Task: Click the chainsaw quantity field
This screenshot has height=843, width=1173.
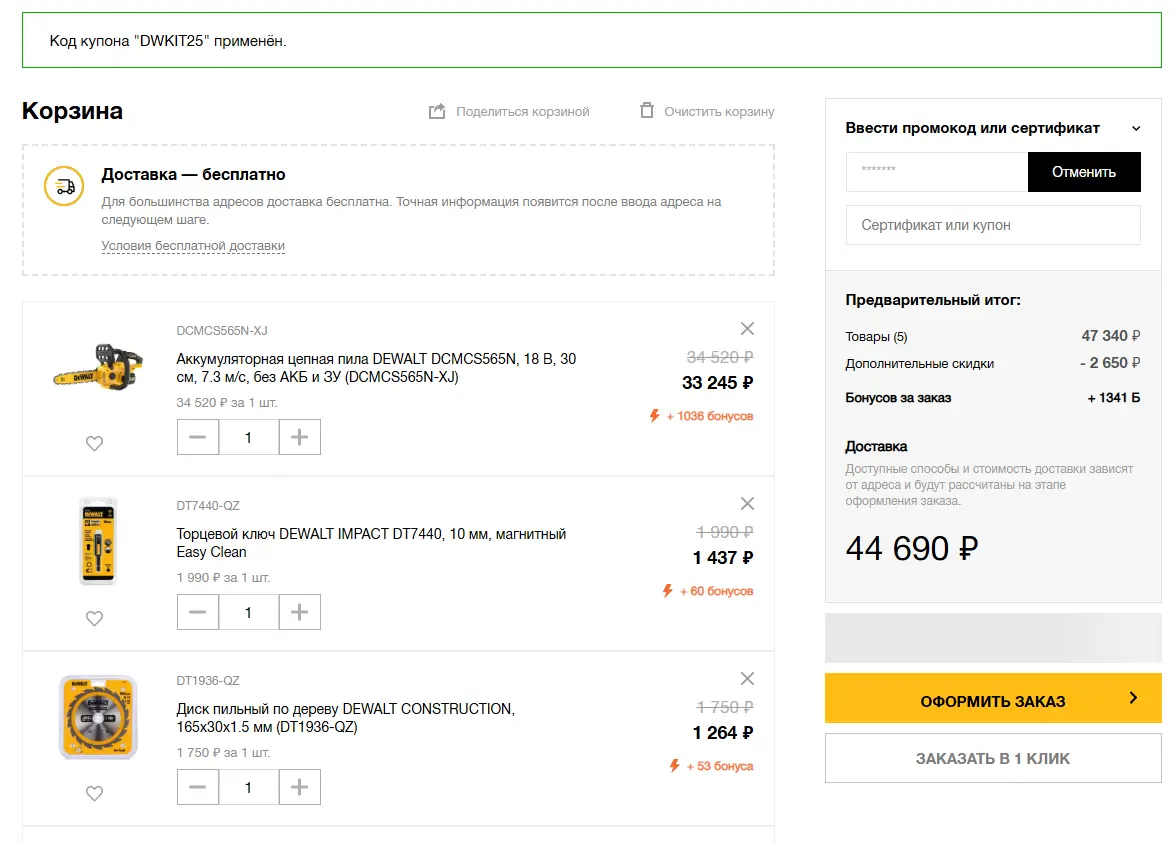Action: point(248,437)
